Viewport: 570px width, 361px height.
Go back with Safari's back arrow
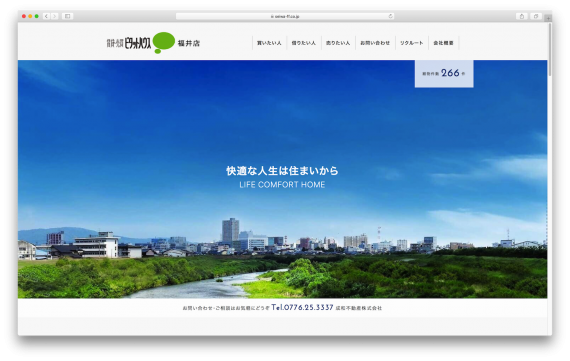pyautogui.click(x=46, y=16)
